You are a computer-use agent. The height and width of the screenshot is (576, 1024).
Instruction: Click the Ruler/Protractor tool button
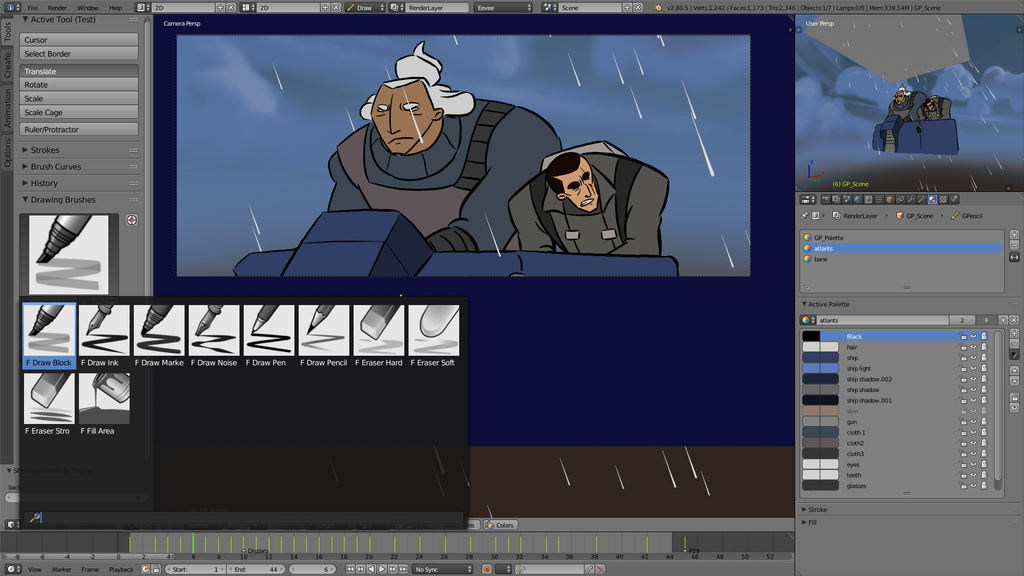point(78,129)
